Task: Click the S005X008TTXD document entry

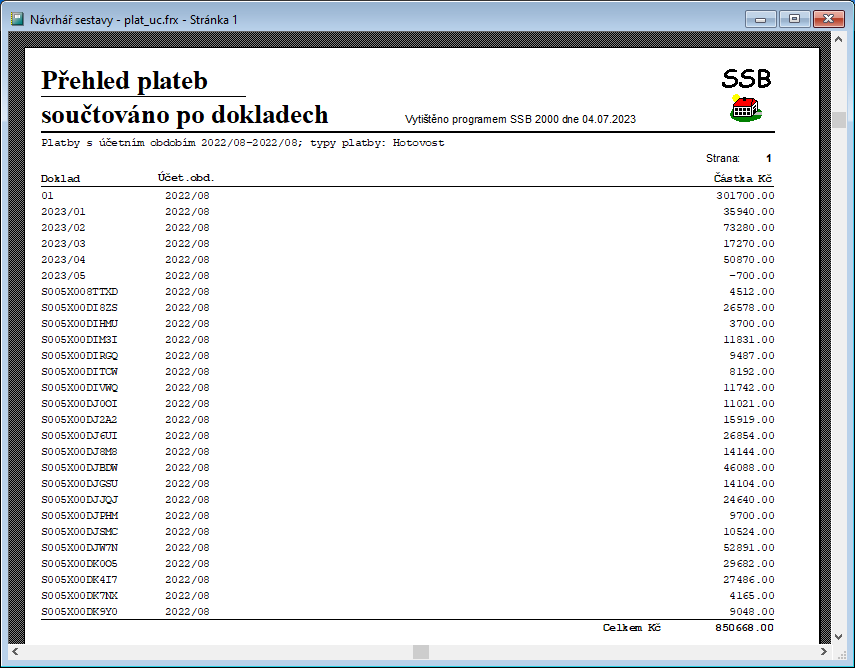Action: pyautogui.click(x=86, y=291)
